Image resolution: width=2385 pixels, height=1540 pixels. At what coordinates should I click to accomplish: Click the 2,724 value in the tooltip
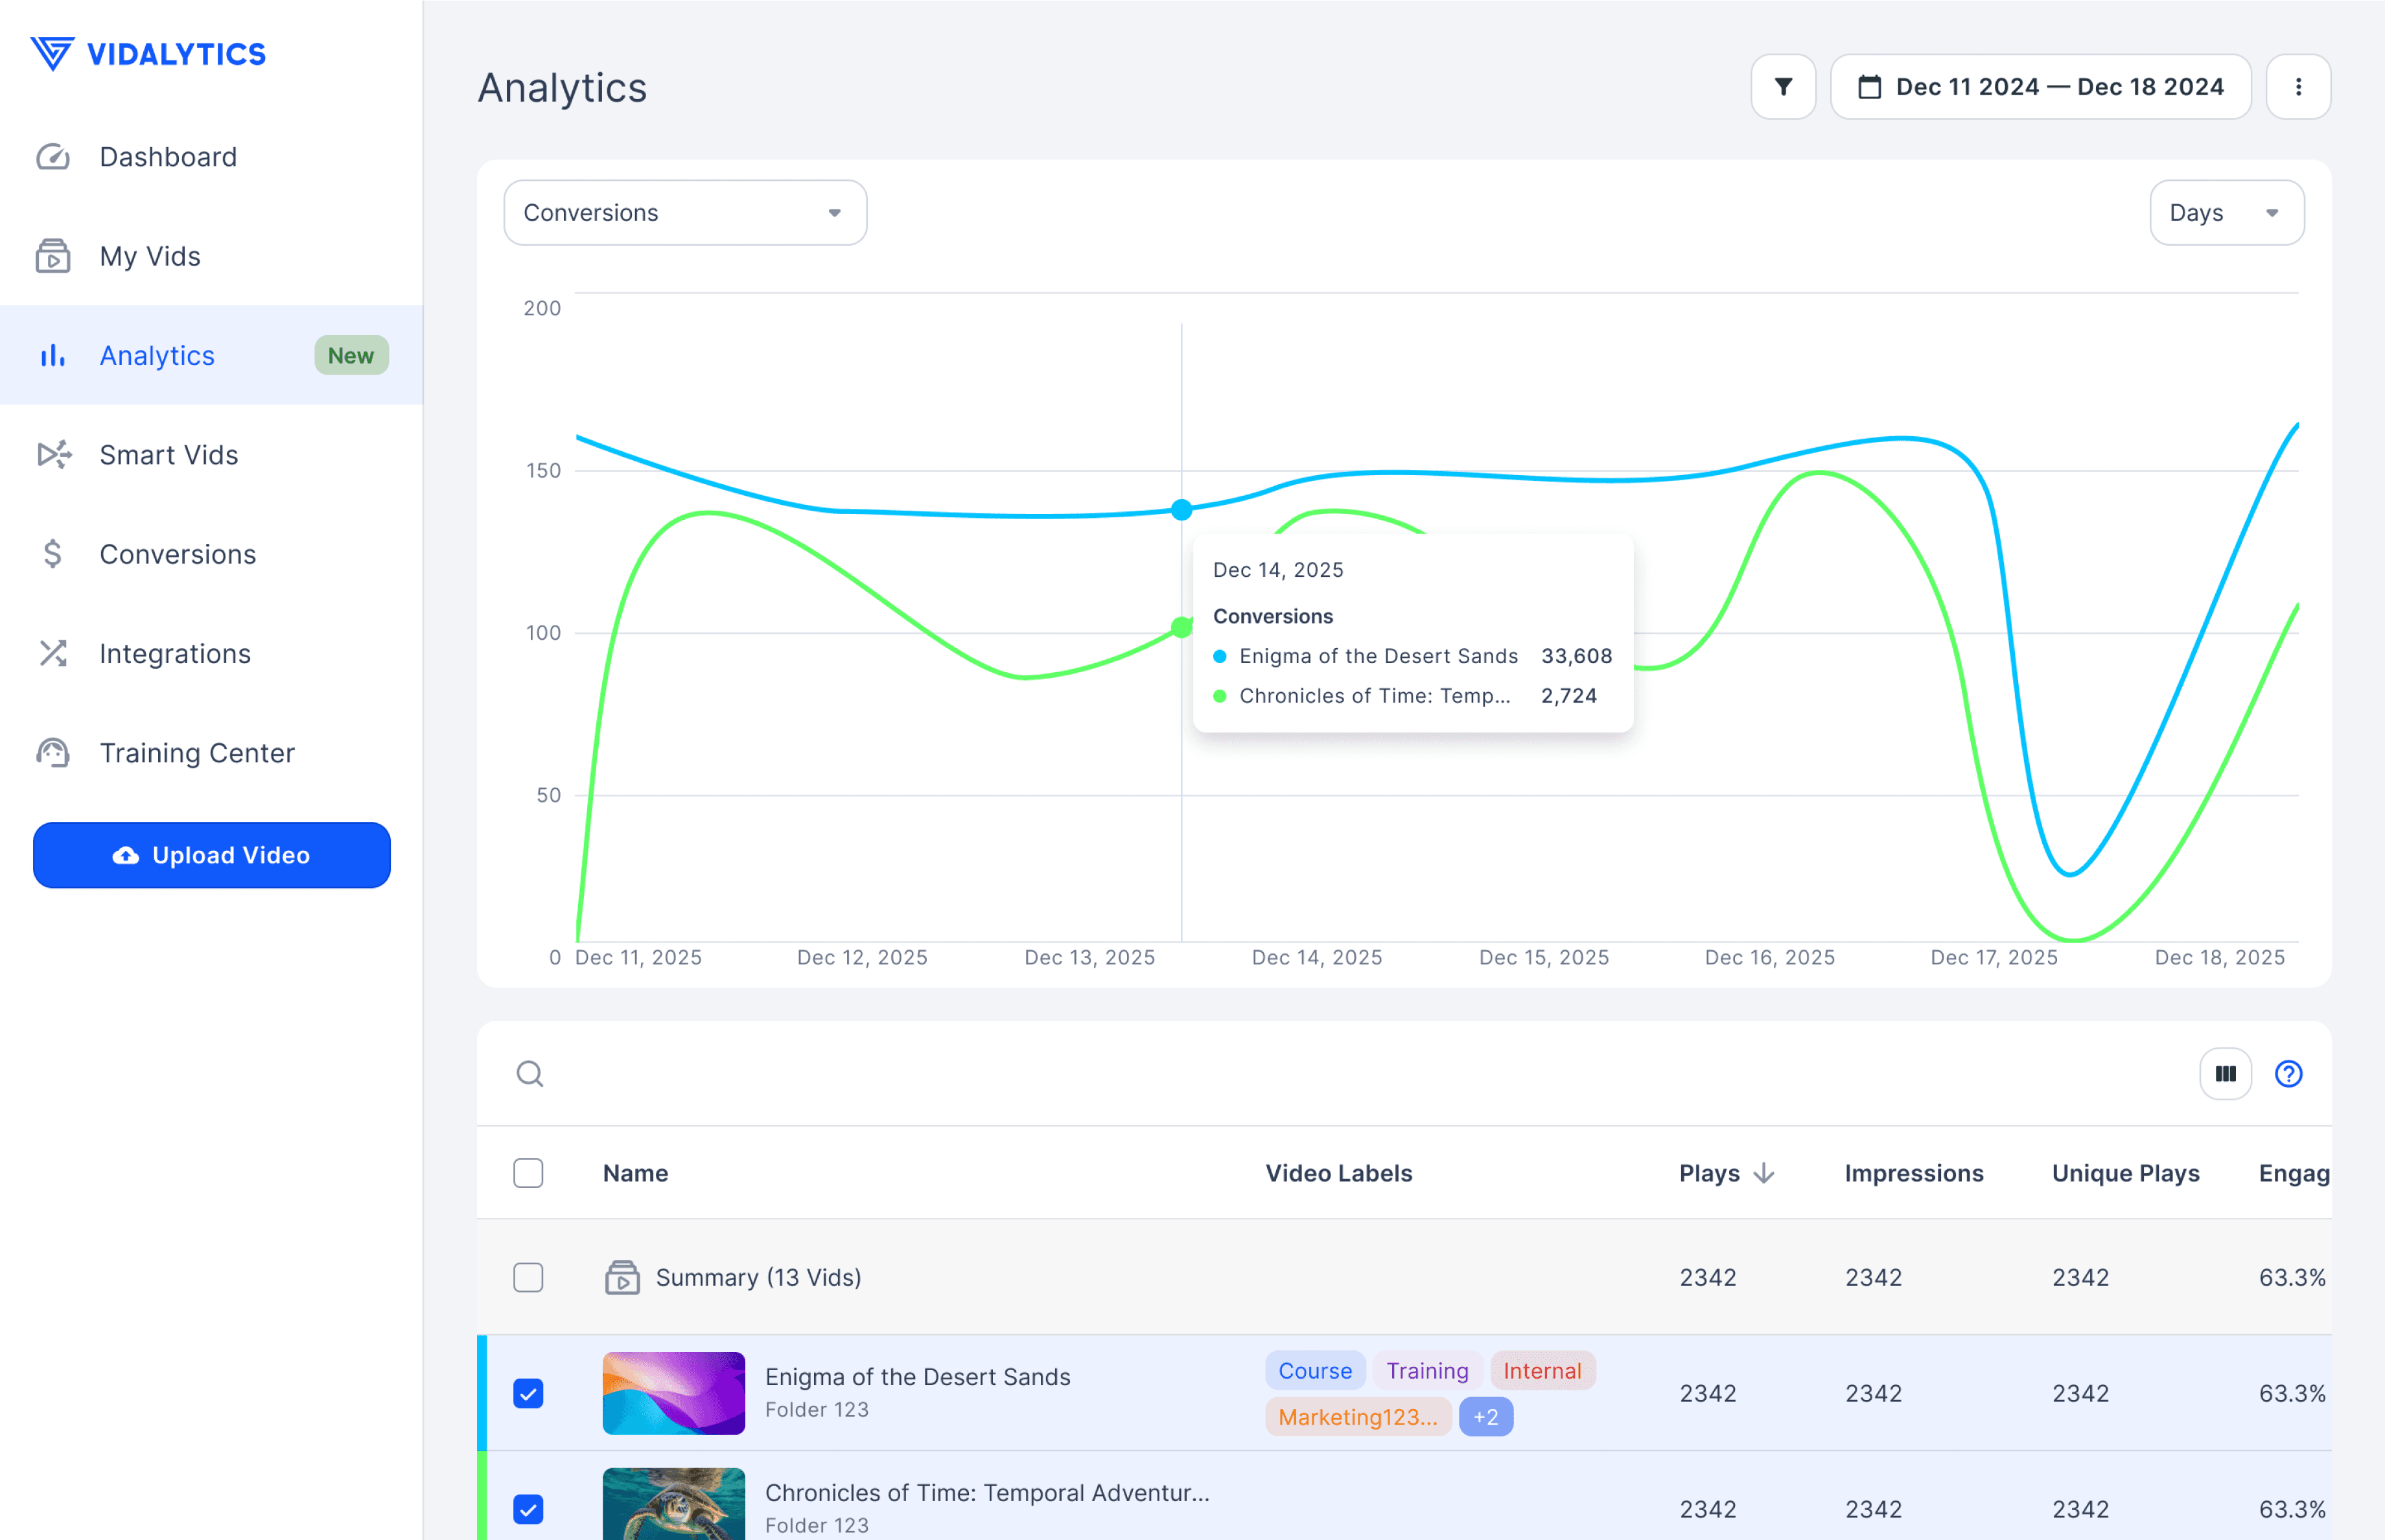(1568, 696)
